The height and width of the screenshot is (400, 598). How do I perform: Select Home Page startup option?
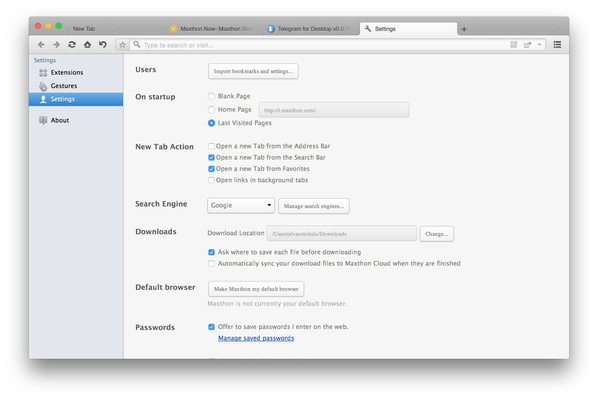[211, 109]
